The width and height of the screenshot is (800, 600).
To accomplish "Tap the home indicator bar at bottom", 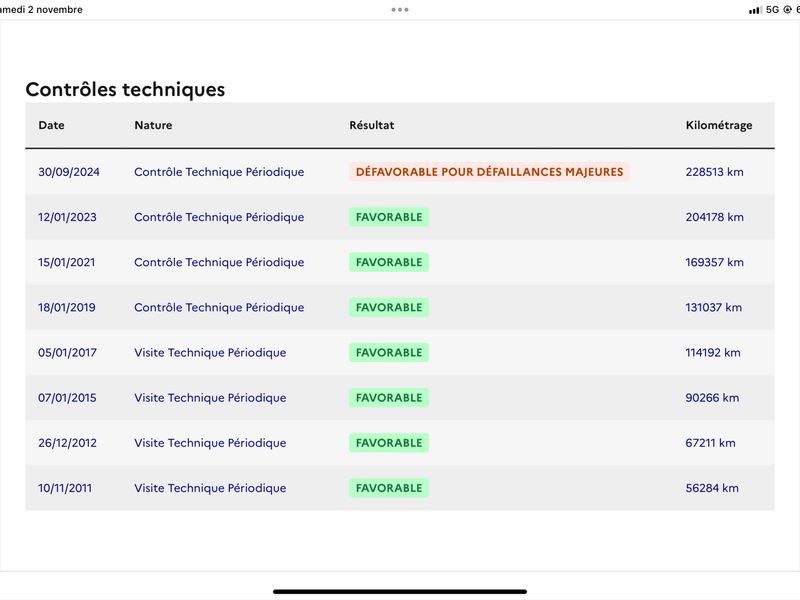I will click(400, 592).
